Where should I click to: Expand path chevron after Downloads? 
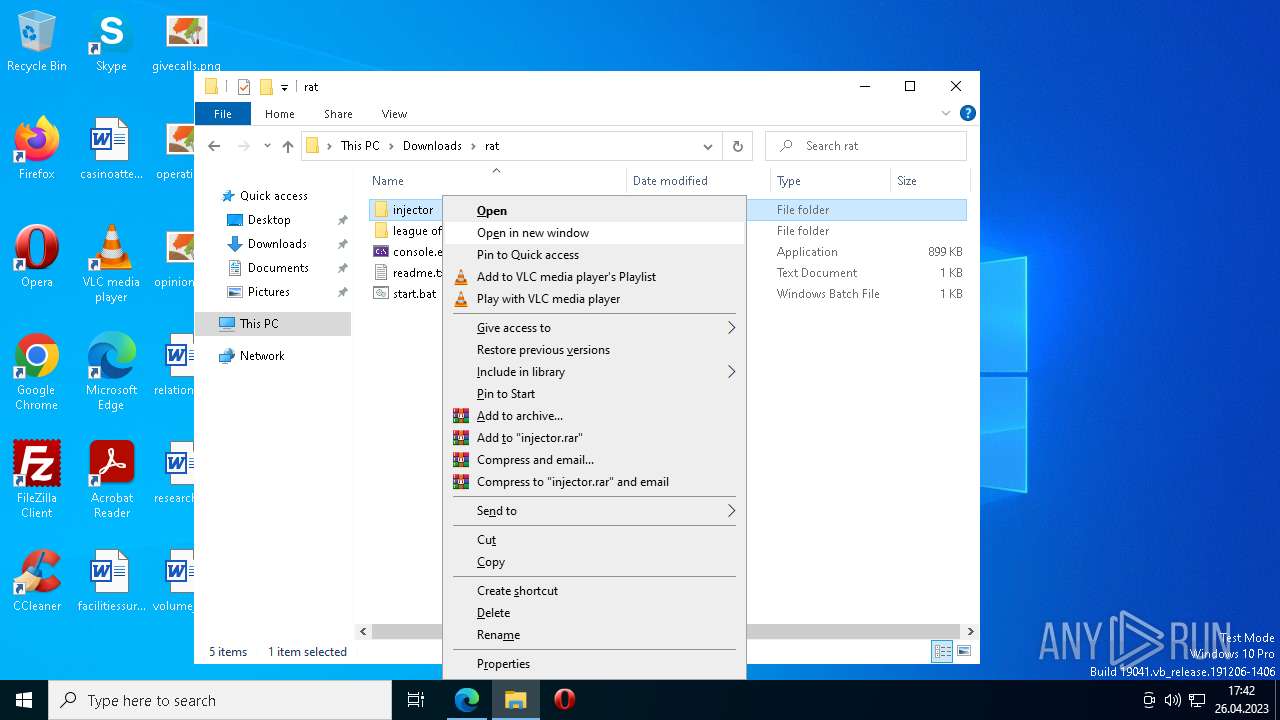(474, 146)
